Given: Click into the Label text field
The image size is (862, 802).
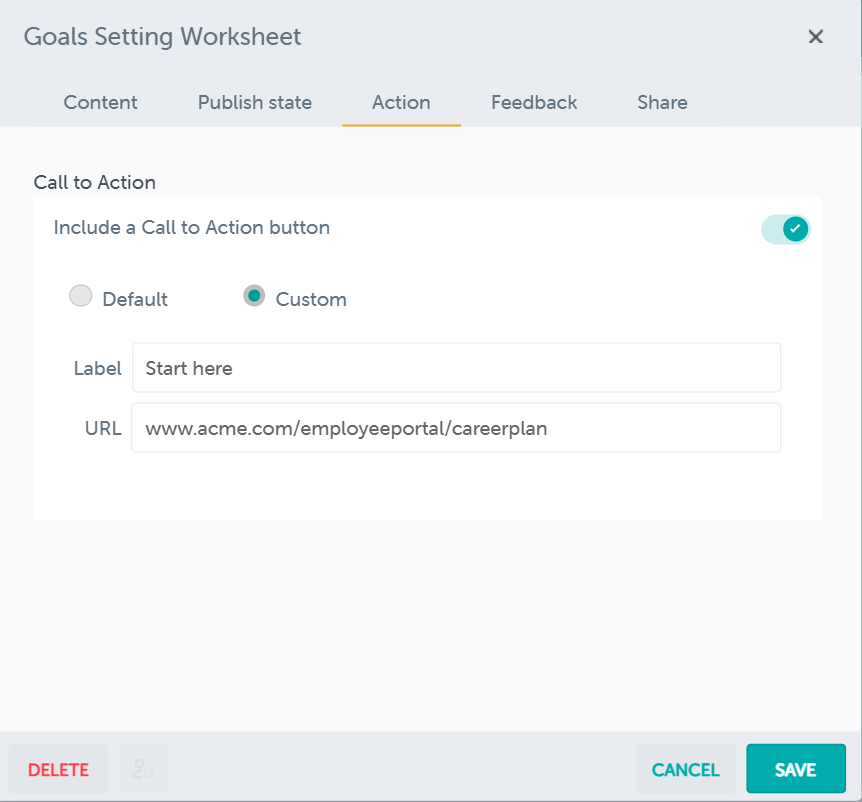Looking at the screenshot, I should [x=456, y=368].
